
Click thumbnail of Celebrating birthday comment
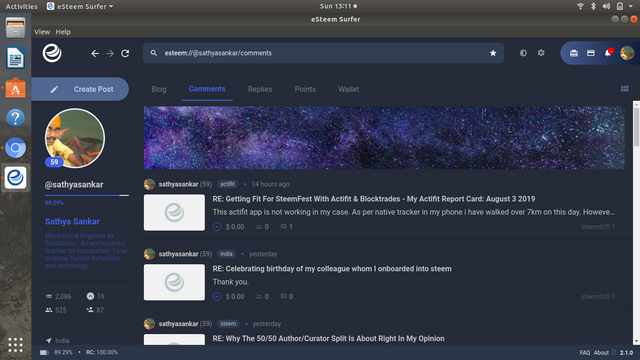pyautogui.click(x=174, y=282)
